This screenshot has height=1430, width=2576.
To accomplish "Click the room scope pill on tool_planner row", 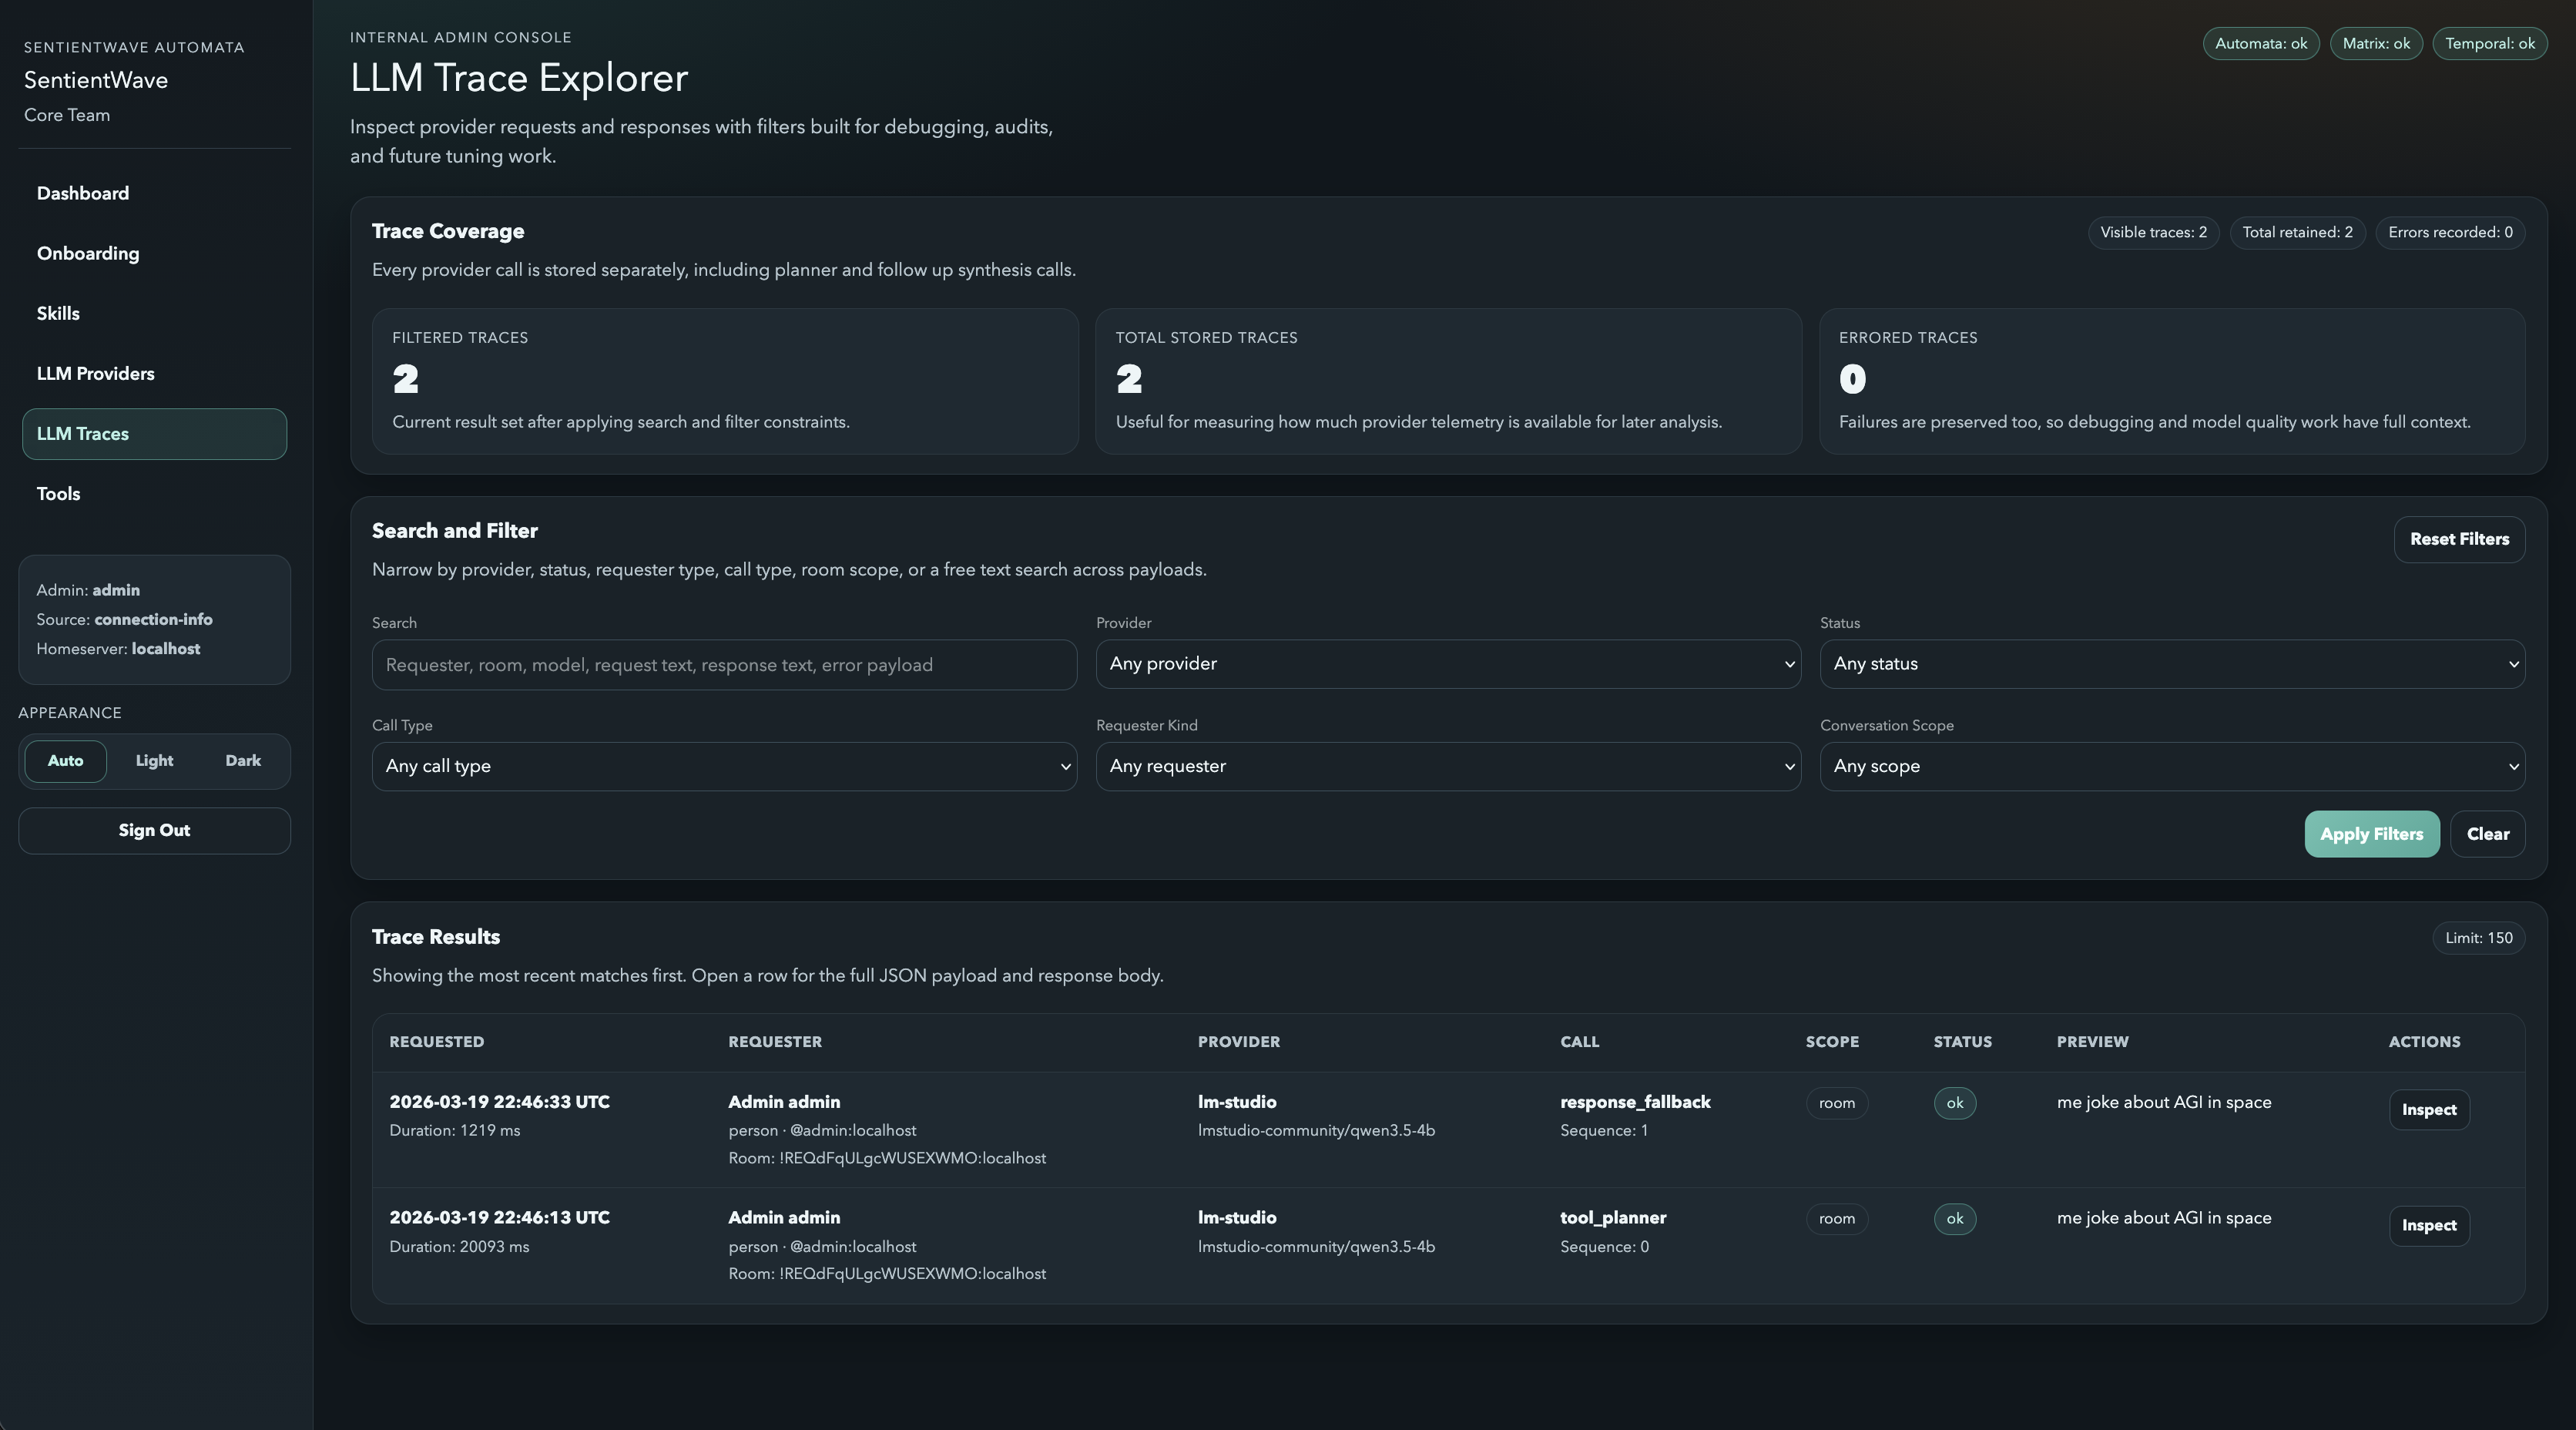I will click(x=1837, y=1219).
